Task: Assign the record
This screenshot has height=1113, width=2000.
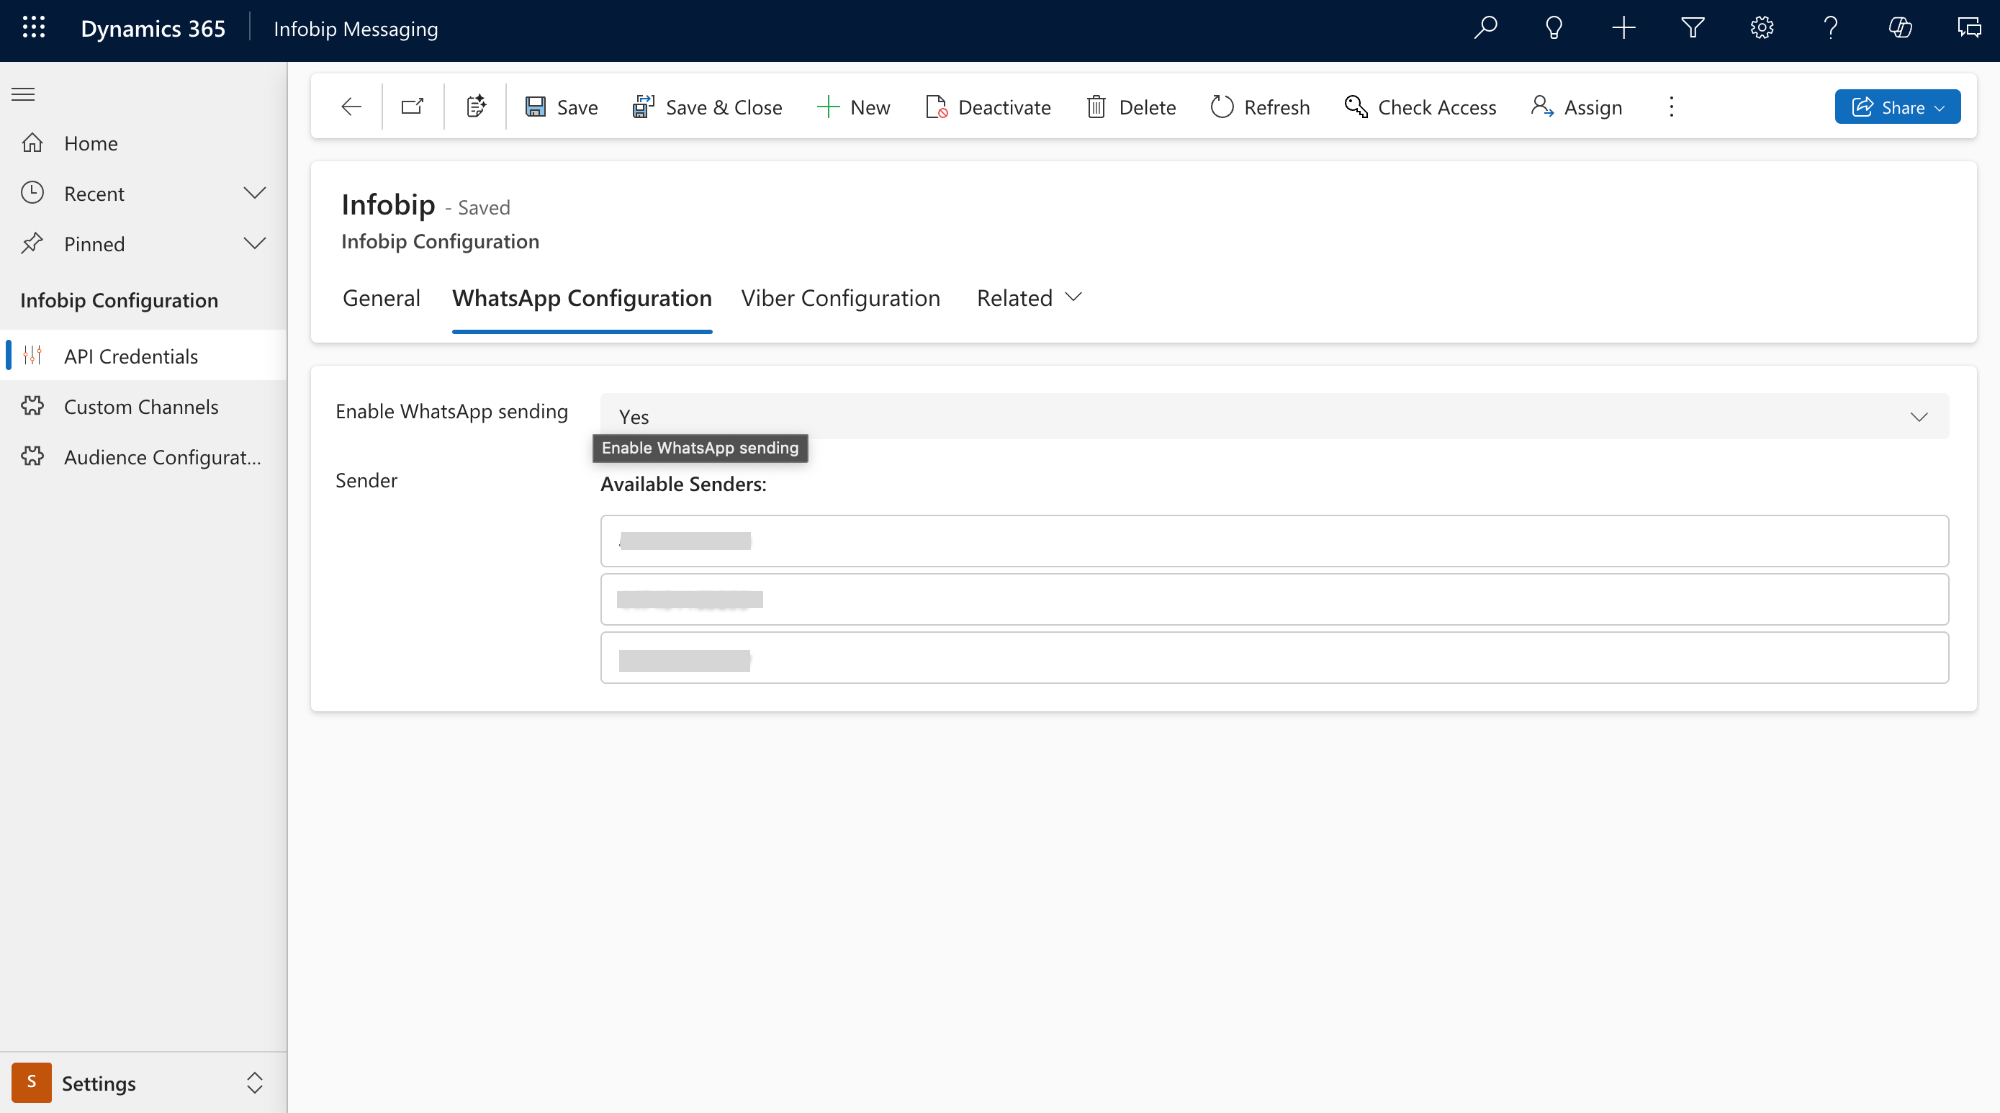Action: [1577, 107]
